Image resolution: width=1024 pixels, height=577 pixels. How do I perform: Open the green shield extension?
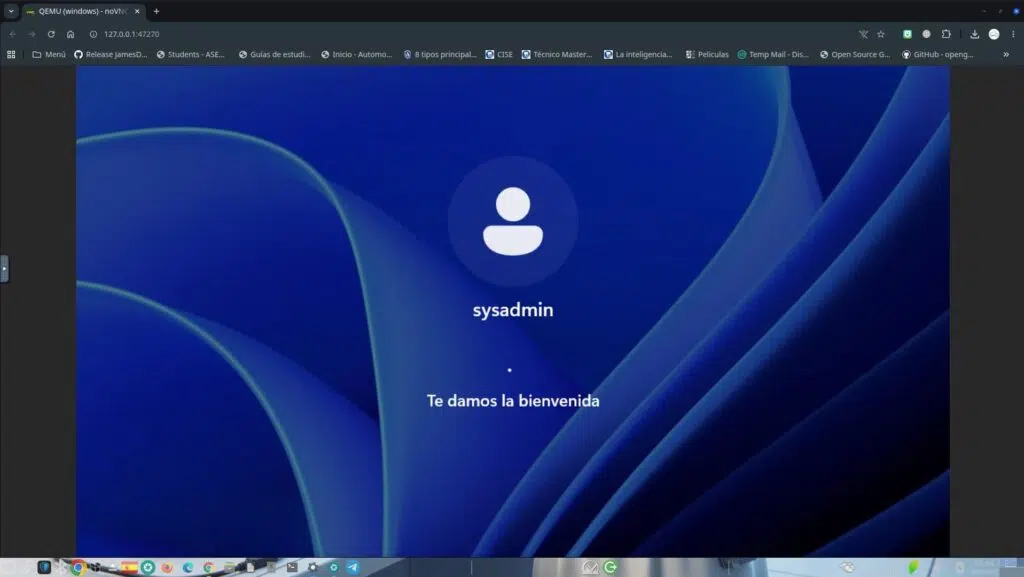[907, 34]
